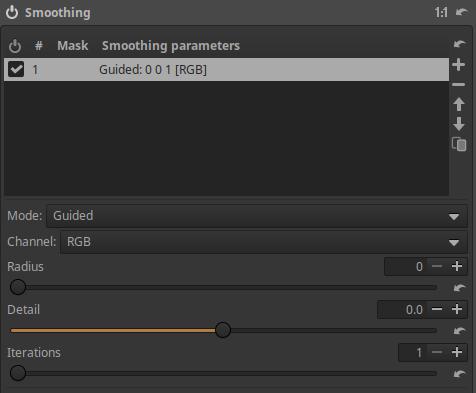Move selected instance down in list

[x=459, y=124]
